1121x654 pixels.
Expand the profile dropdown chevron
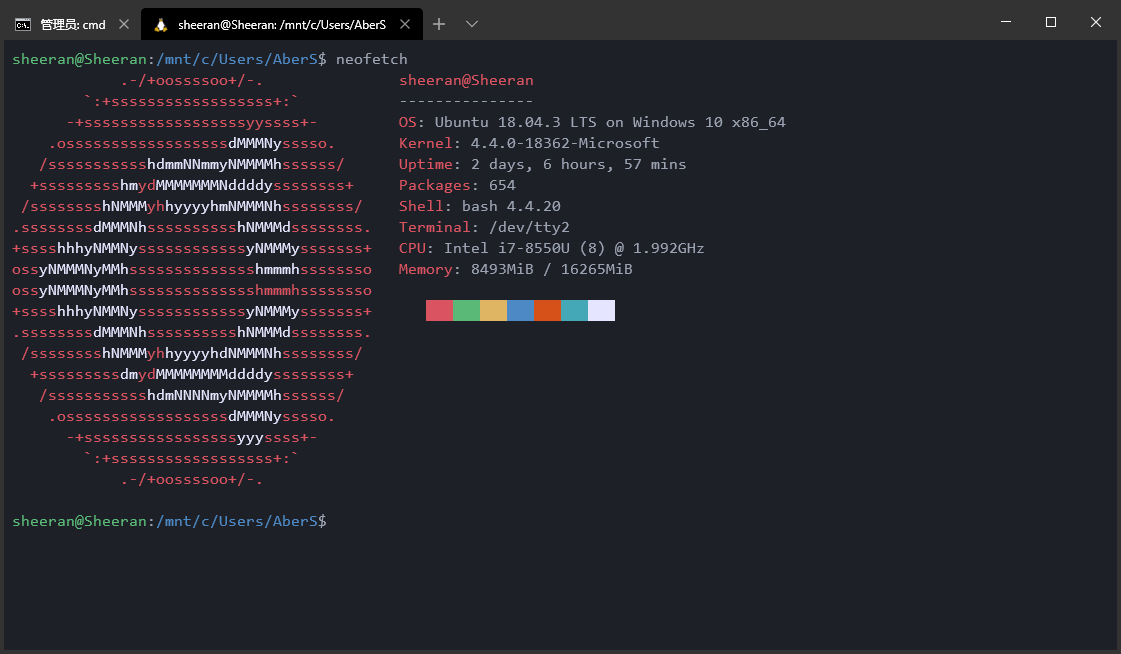coord(472,23)
